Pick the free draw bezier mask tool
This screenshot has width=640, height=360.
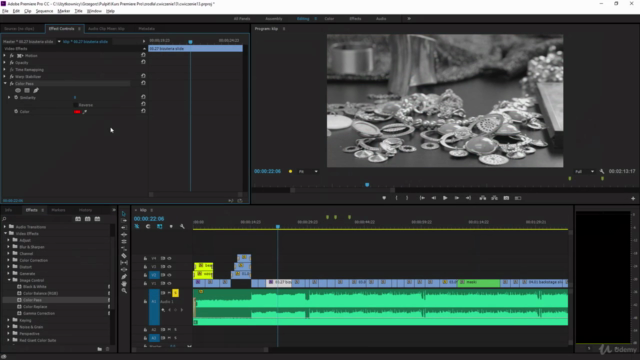36,91
